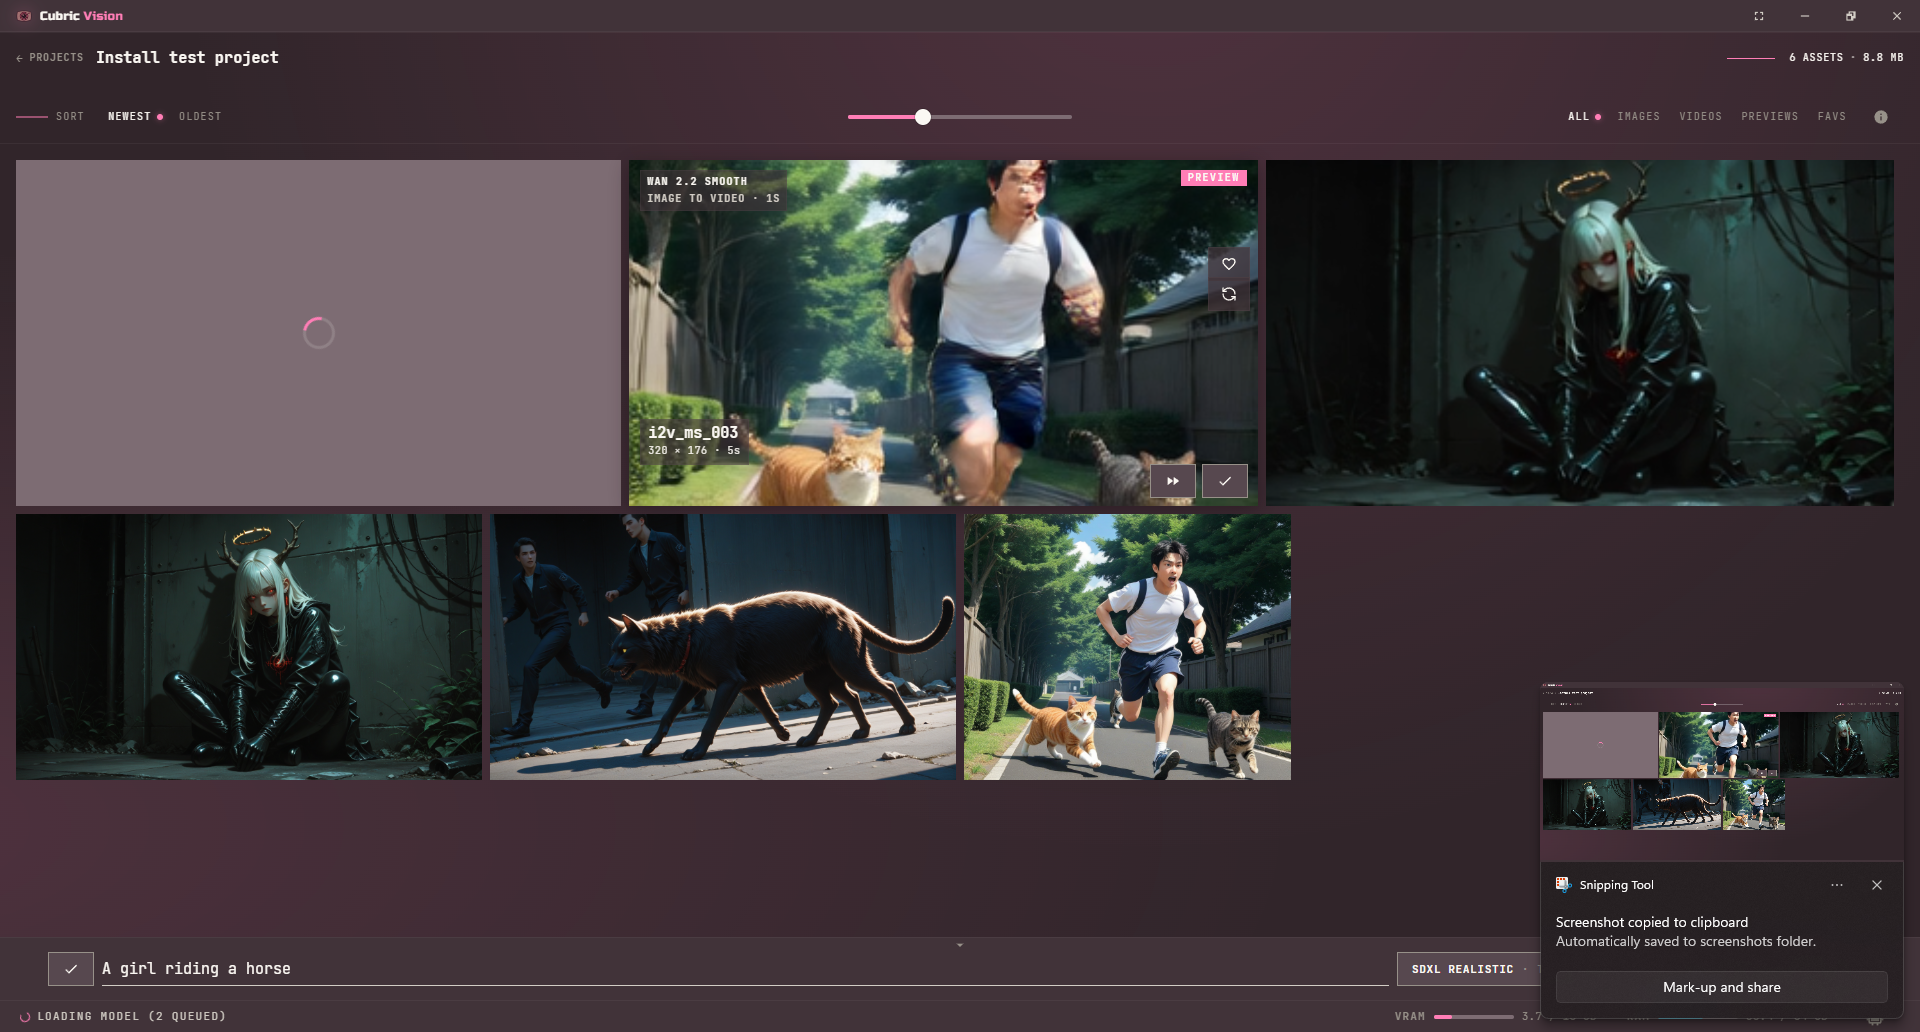The width and height of the screenshot is (1920, 1032).
Task: Click 'Screenshot copied to clipboard' notification text
Action: click(x=1652, y=922)
